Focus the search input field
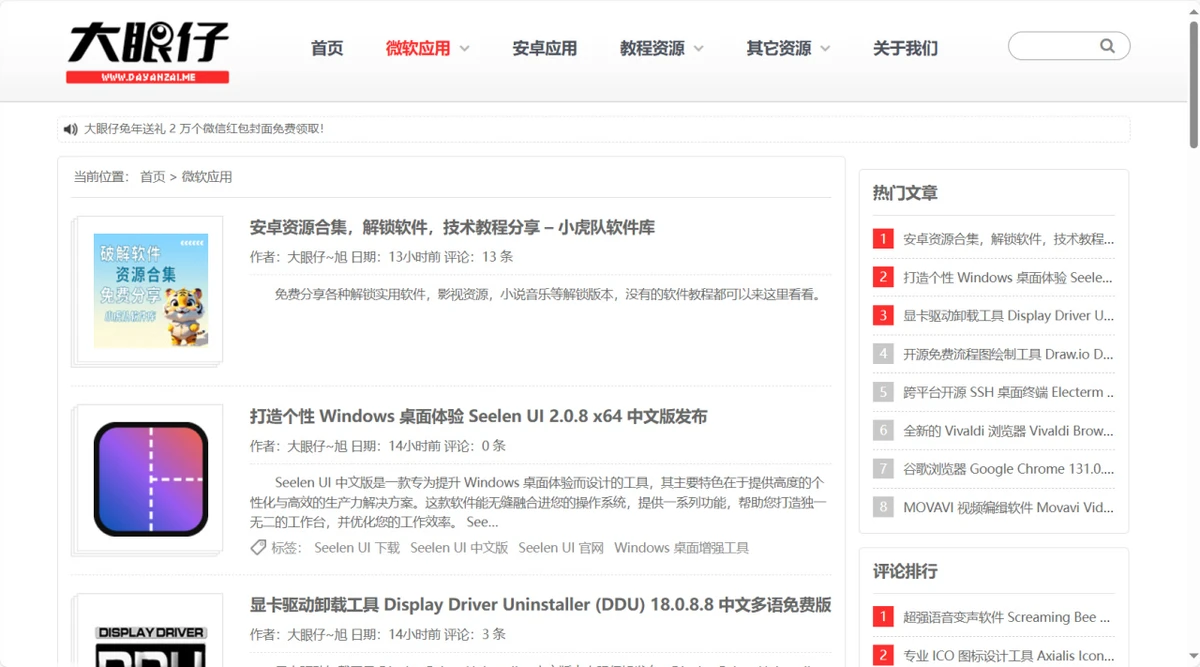 pyautogui.click(x=1054, y=46)
